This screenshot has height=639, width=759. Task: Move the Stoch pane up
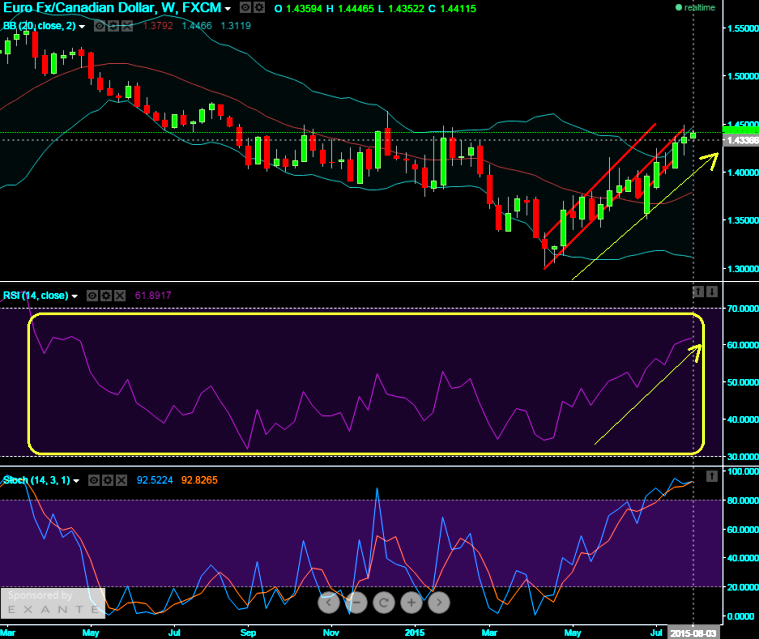tap(712, 476)
